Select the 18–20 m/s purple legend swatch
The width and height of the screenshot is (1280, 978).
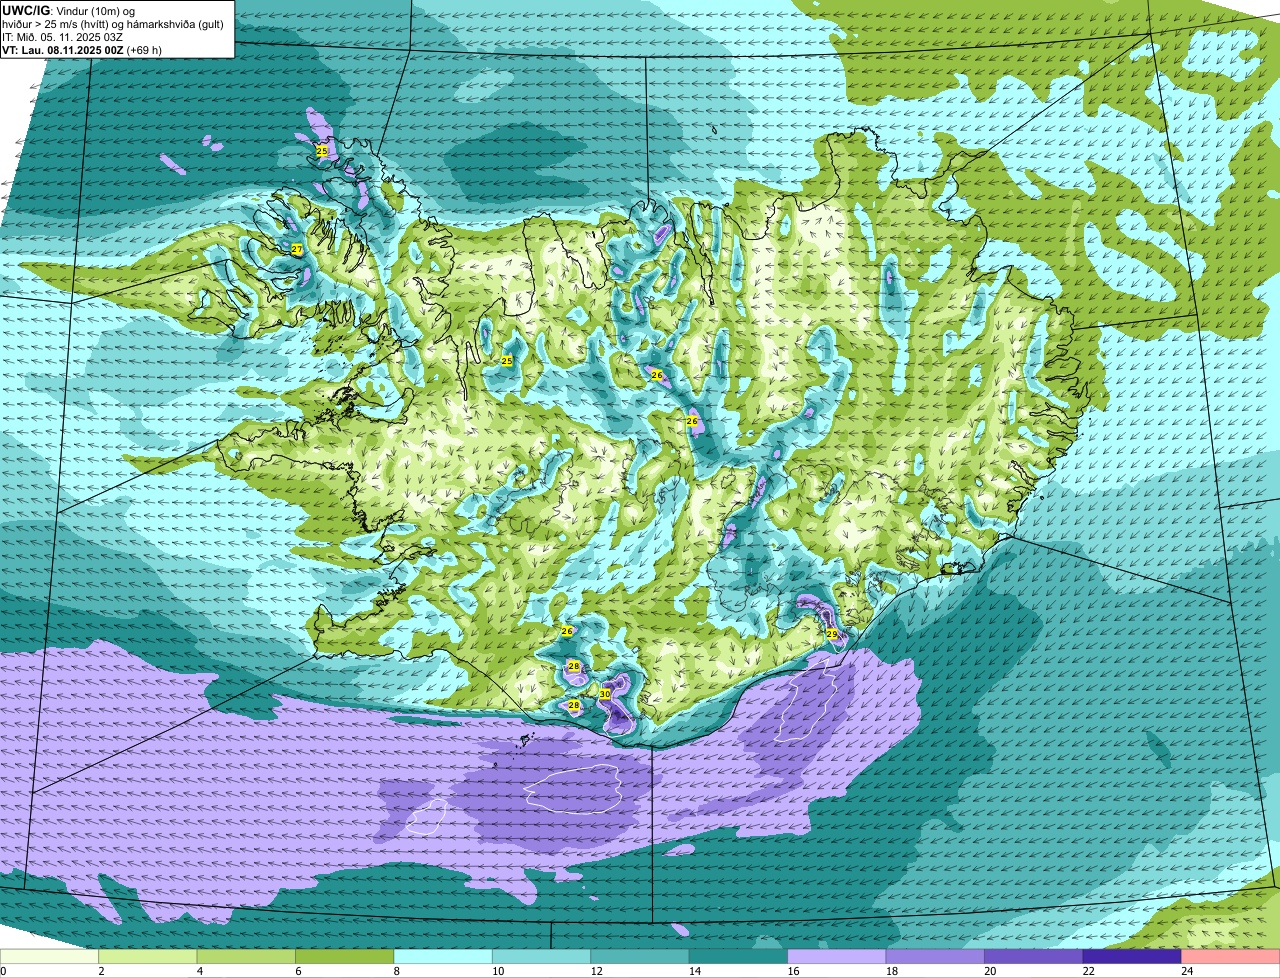pyautogui.click(x=935, y=957)
